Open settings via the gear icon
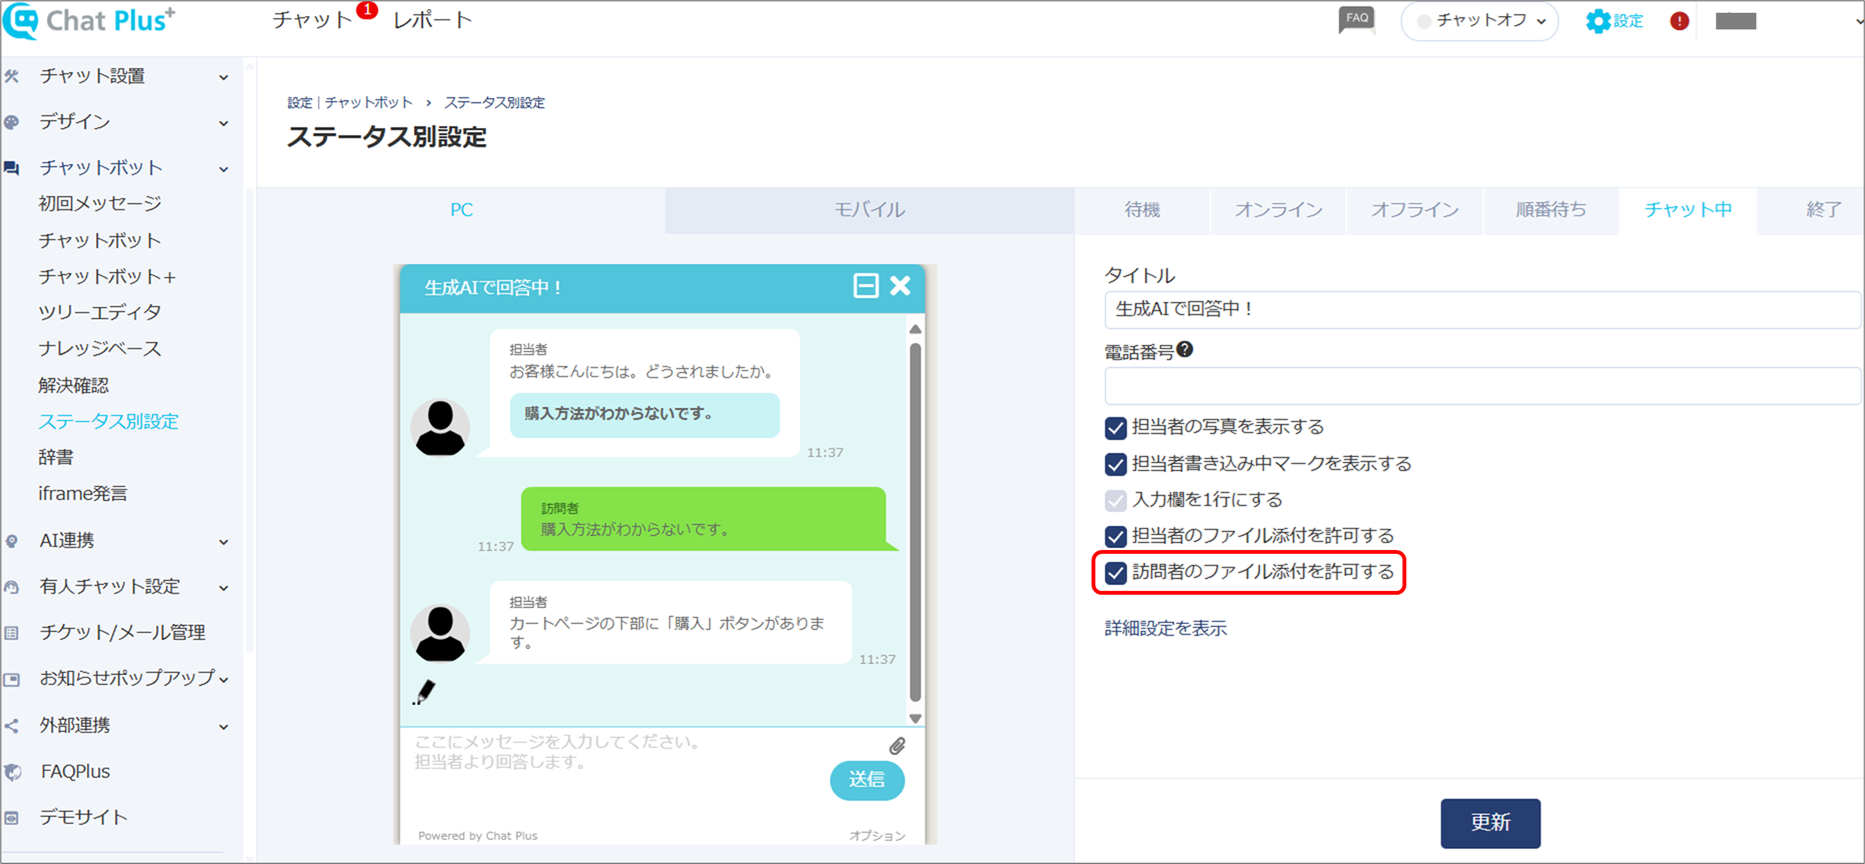The width and height of the screenshot is (1865, 864). point(1598,21)
